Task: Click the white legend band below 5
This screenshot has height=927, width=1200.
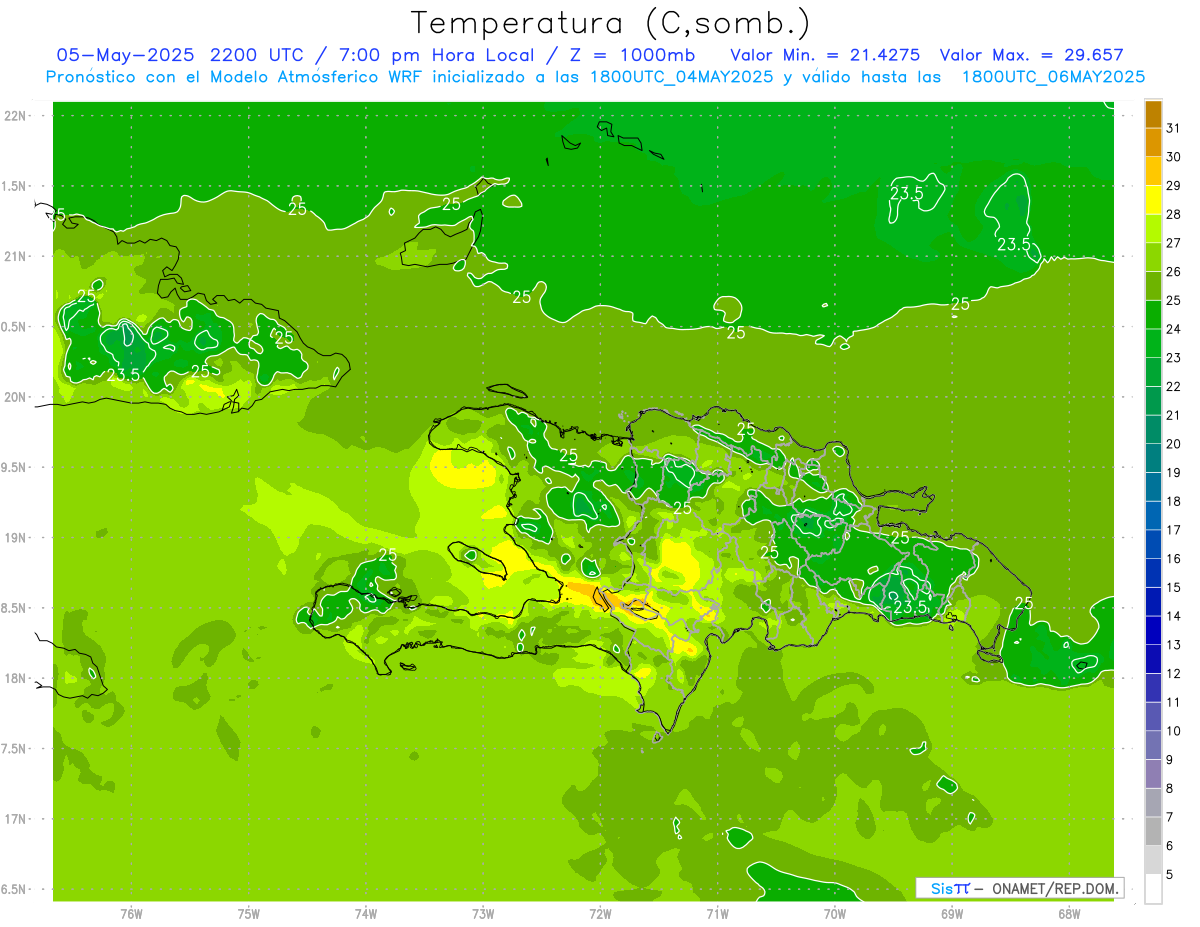Action: point(1153,889)
